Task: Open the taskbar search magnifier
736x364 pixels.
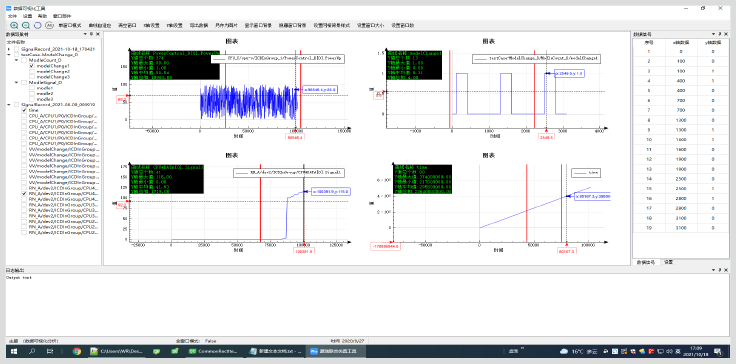Action: 32,351
